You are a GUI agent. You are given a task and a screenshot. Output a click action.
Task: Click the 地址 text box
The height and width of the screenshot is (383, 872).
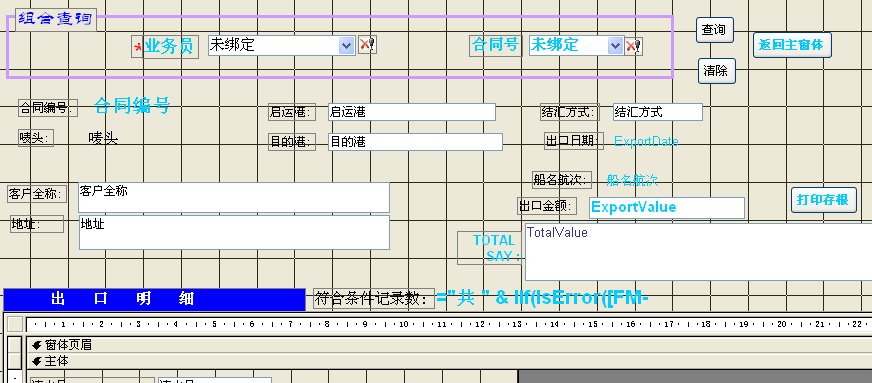234,232
